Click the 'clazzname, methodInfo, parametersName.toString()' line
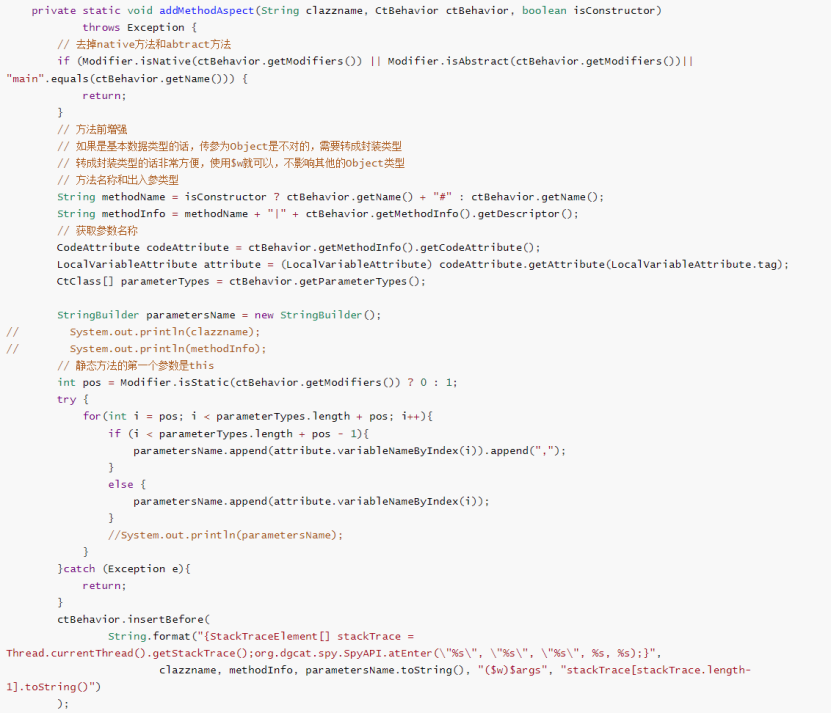Screen dimensions: 831x714 455,671
